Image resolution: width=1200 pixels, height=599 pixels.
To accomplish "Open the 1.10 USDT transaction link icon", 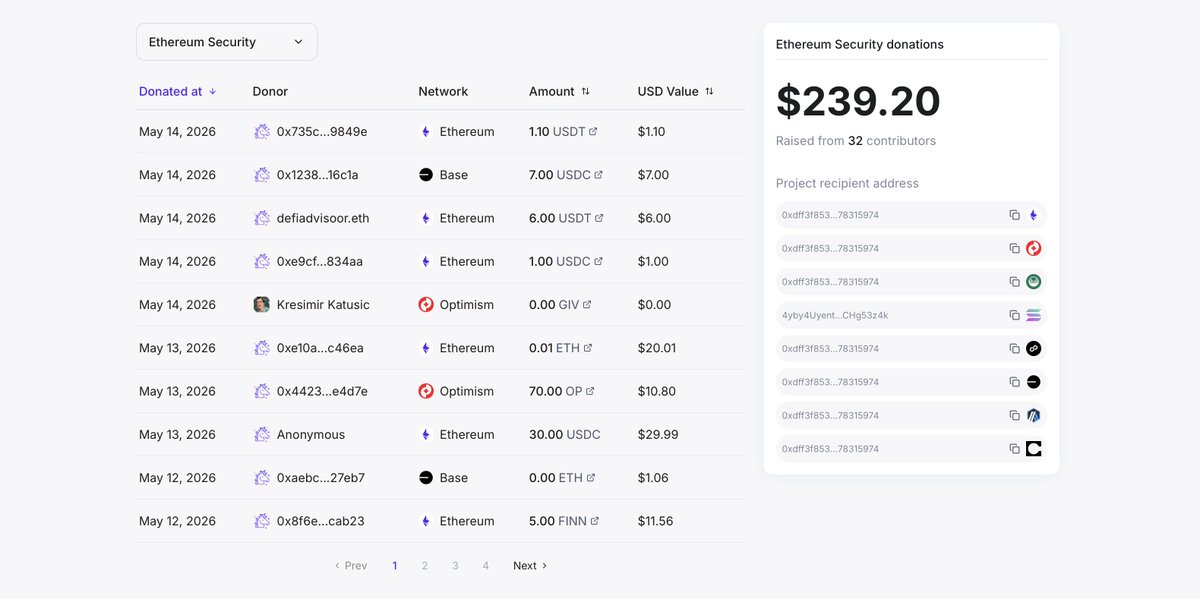I will [593, 131].
